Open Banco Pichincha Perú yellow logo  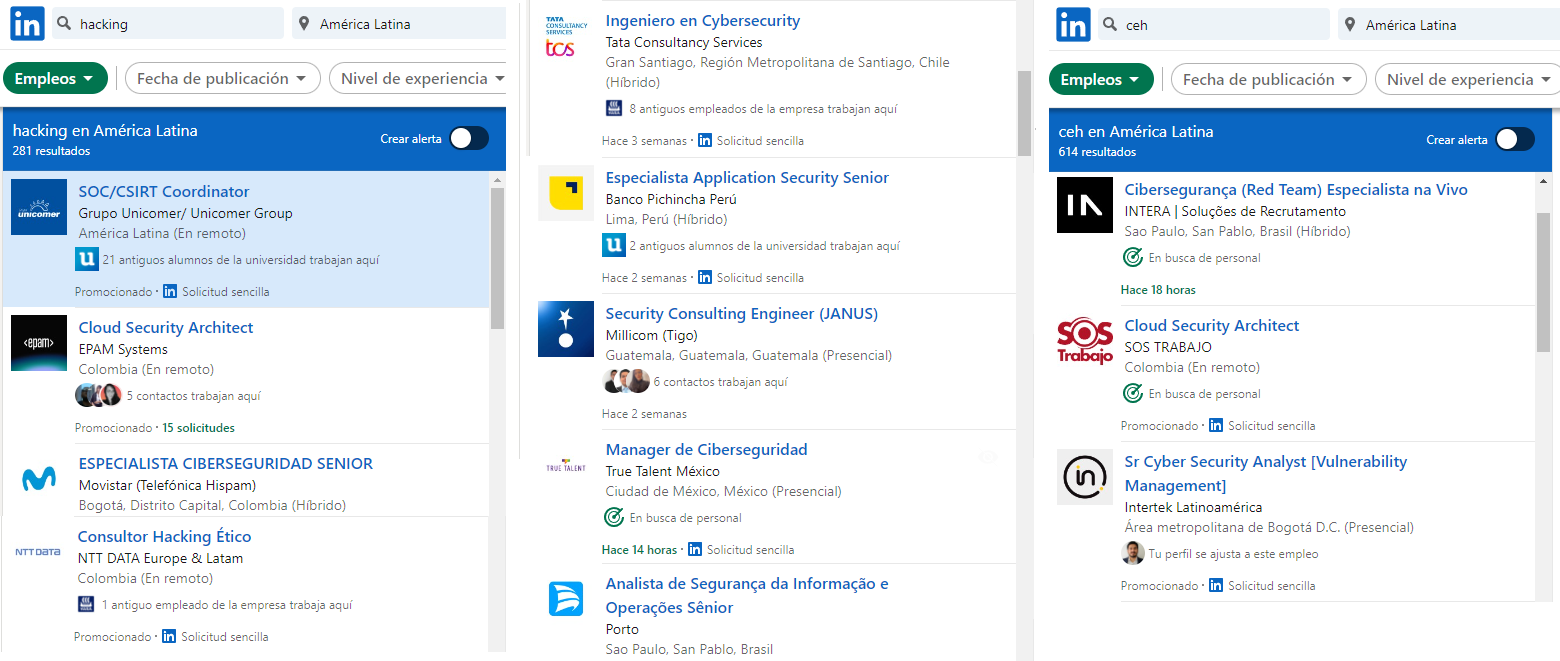tap(566, 193)
